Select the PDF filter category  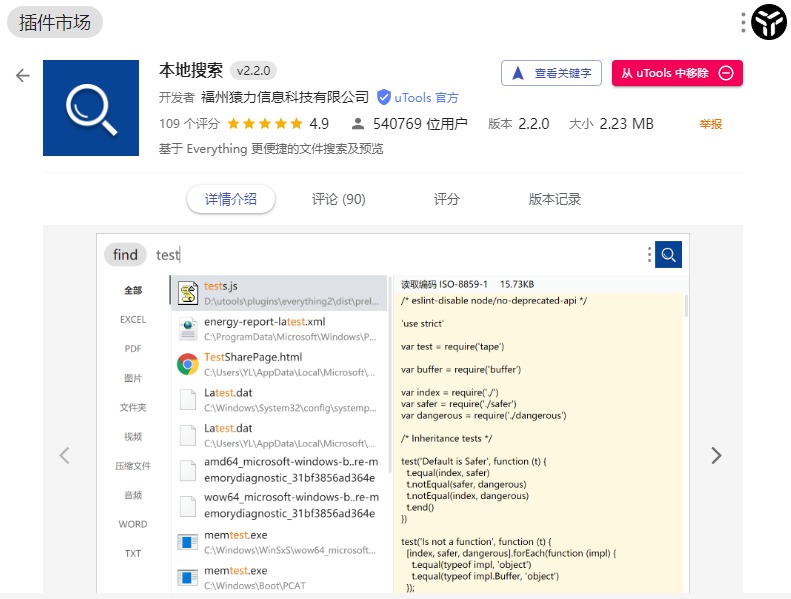click(133, 349)
